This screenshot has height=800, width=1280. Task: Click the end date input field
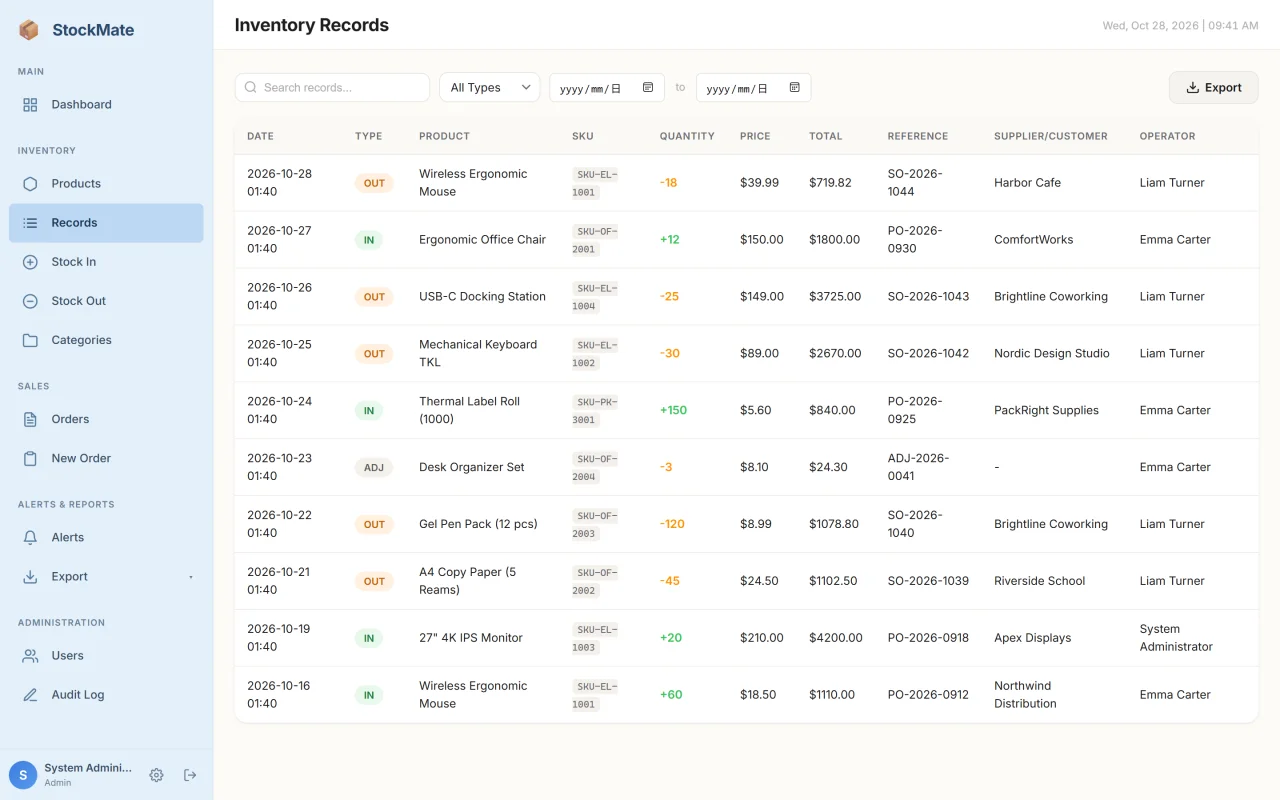(x=754, y=88)
